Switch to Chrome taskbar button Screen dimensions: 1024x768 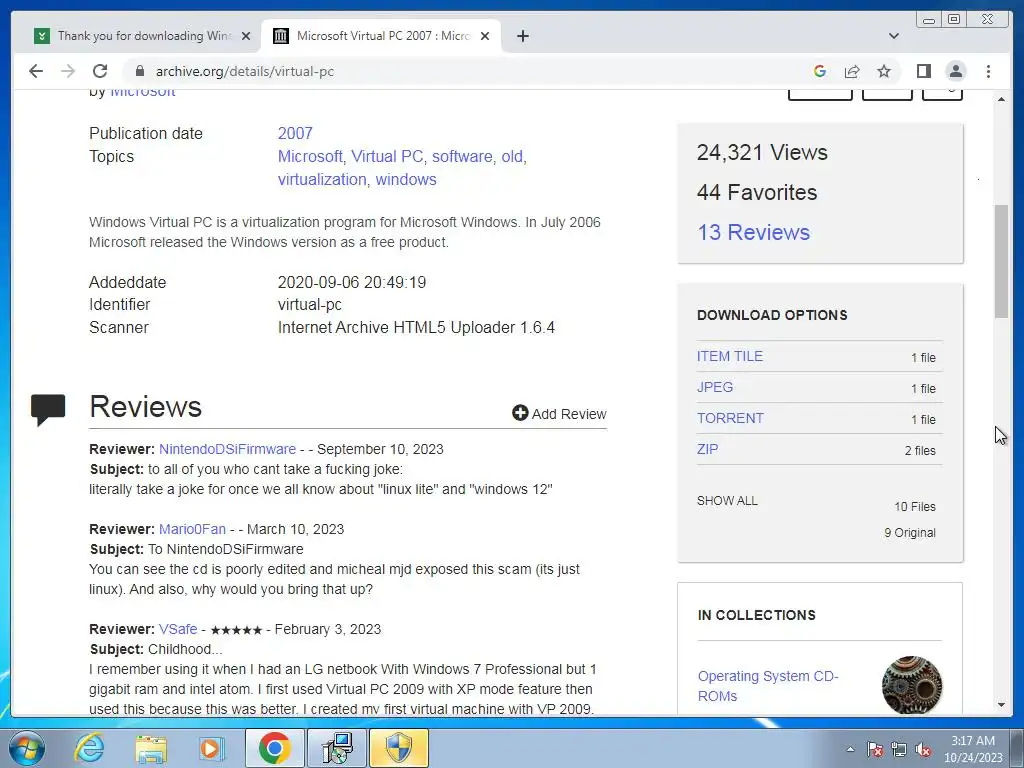[x=274, y=748]
